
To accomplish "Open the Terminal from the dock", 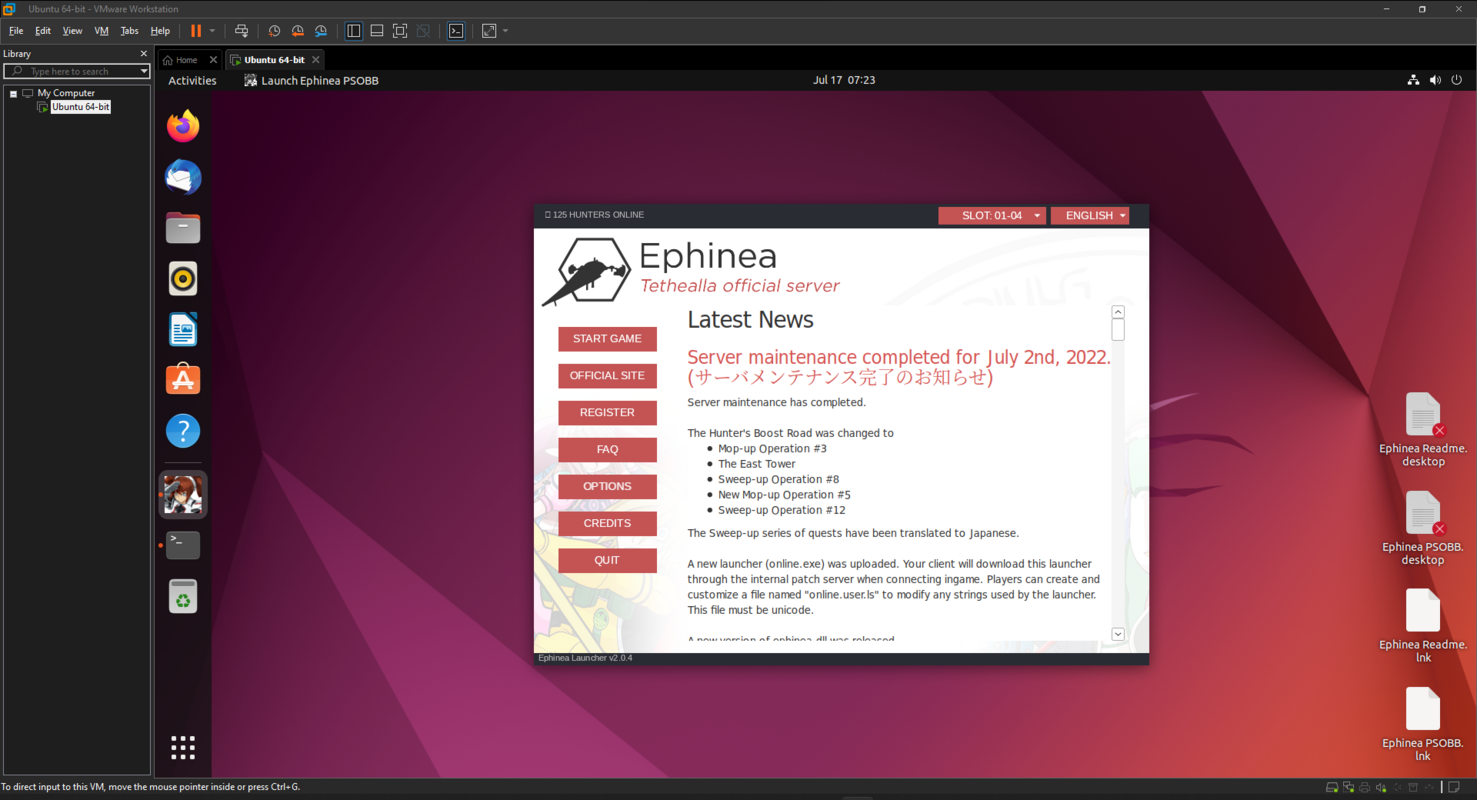I will click(183, 545).
